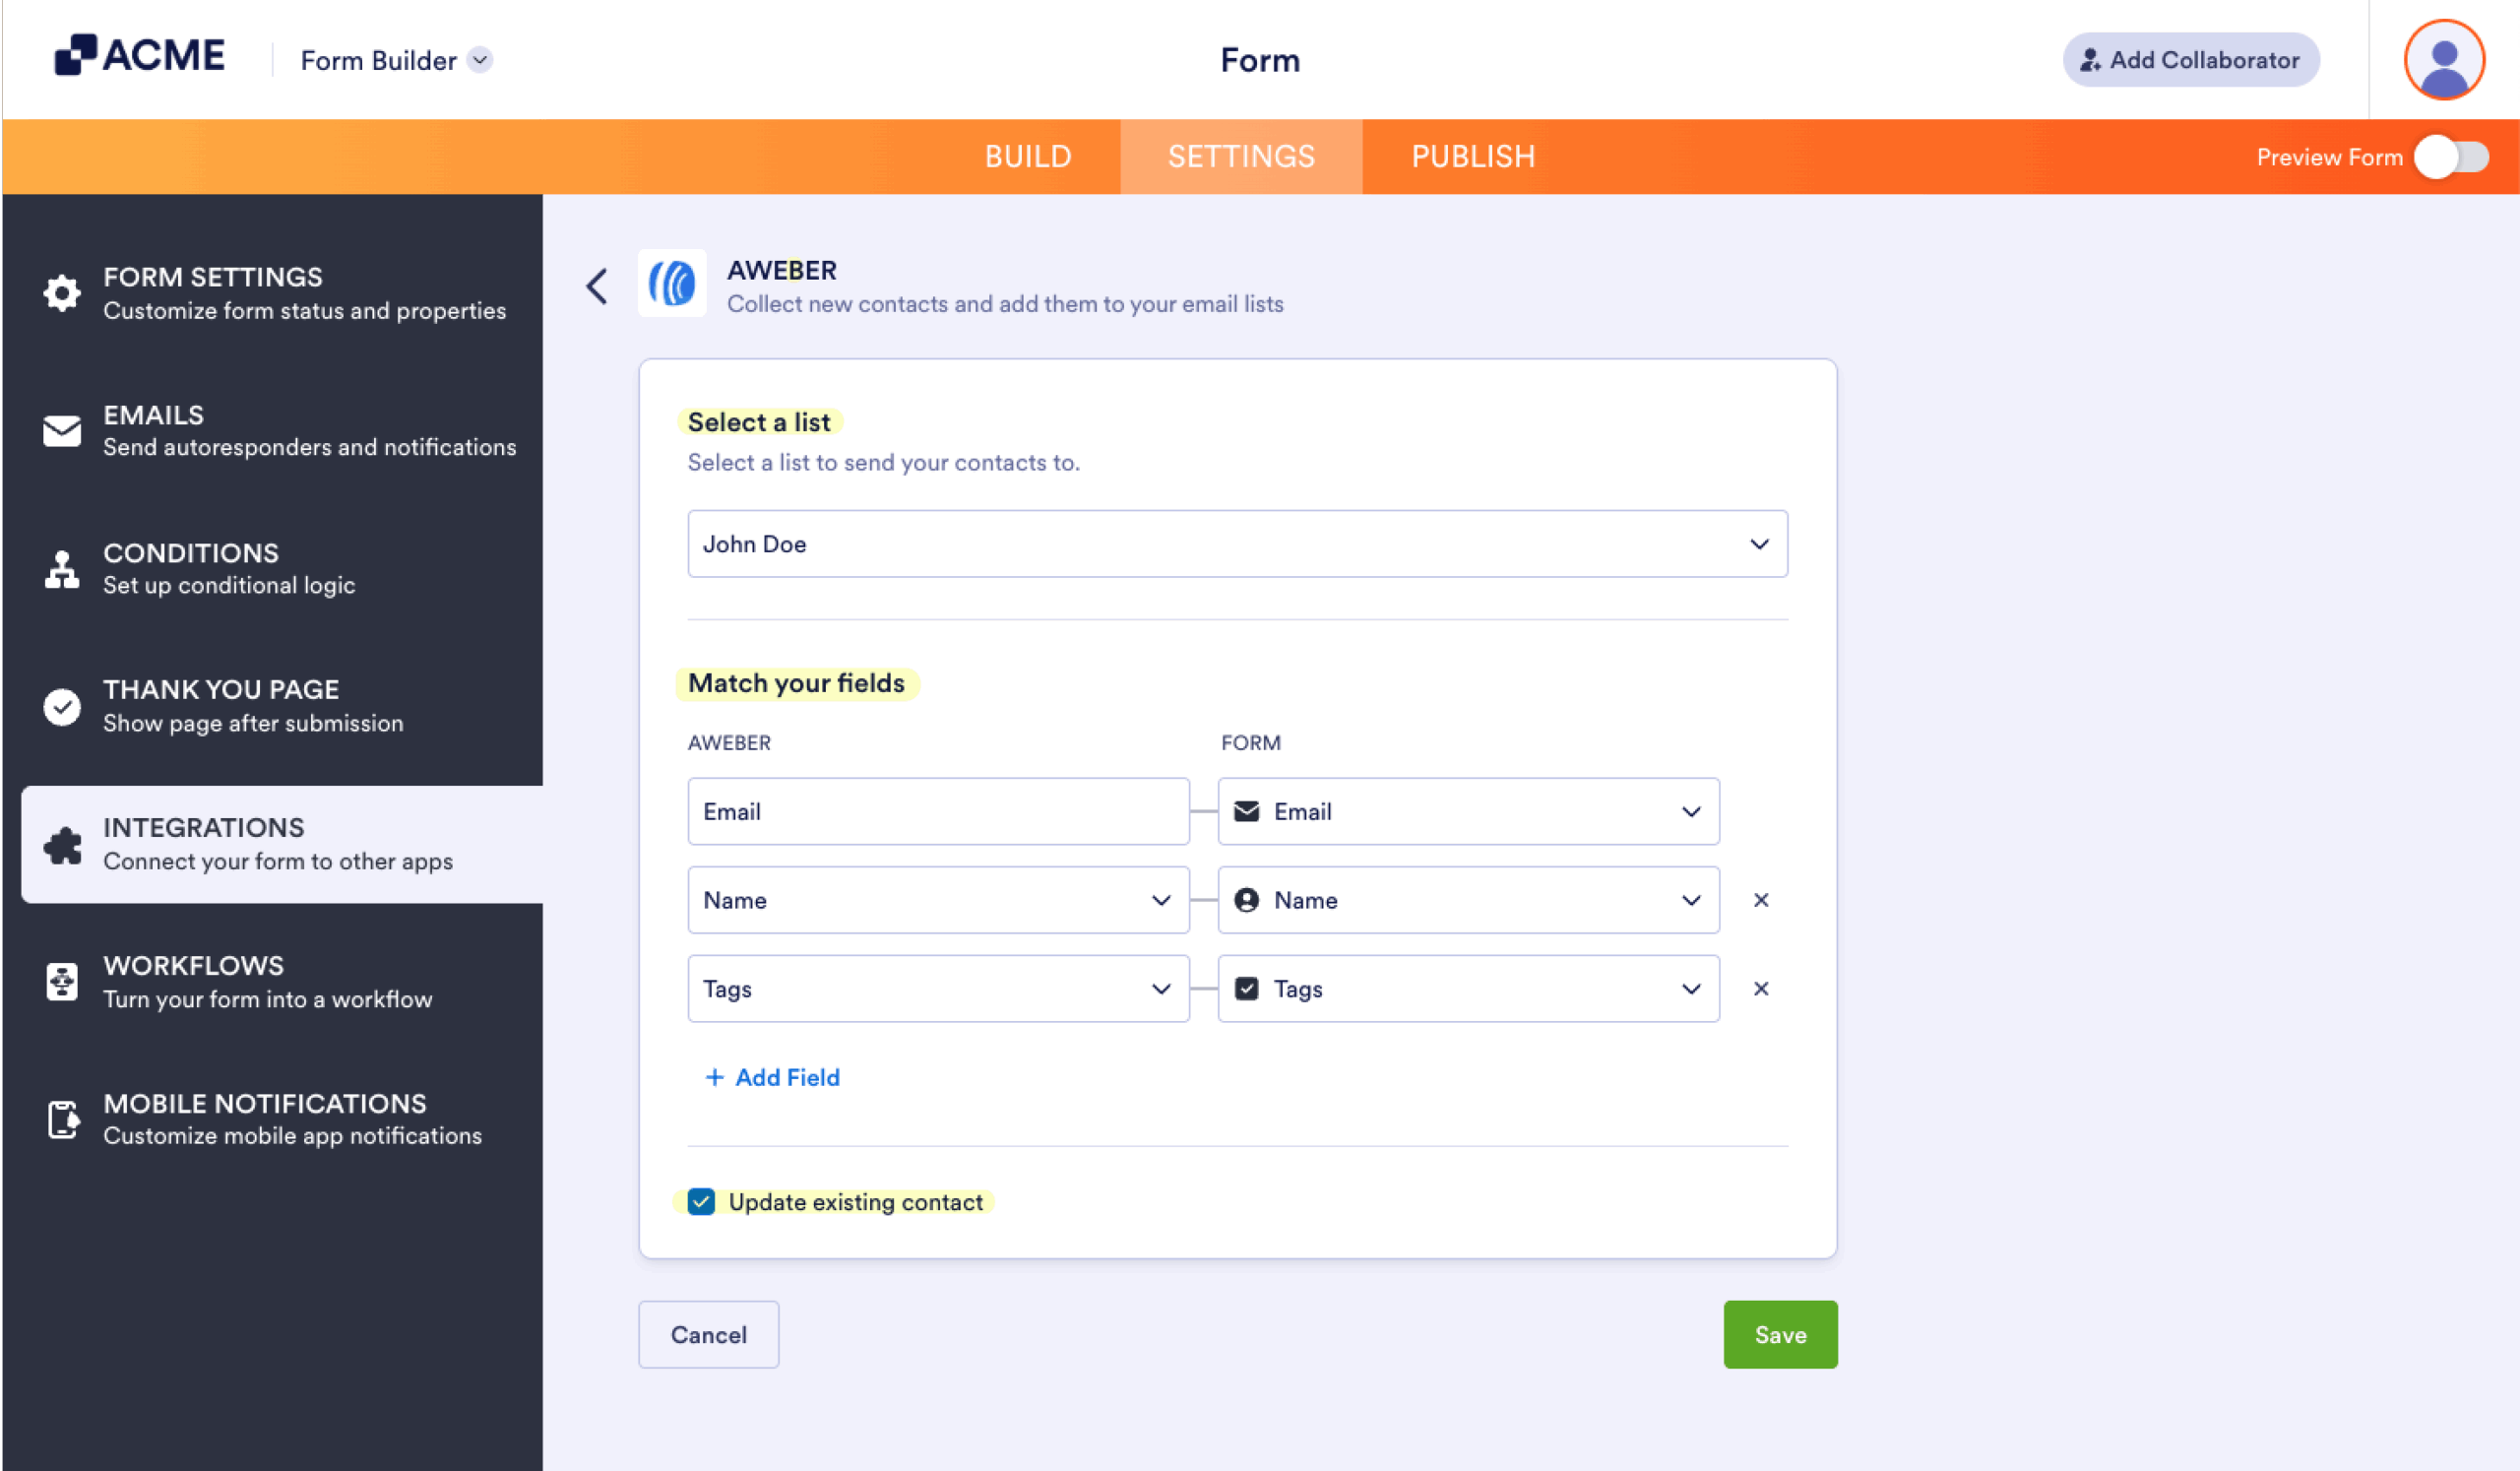The height and width of the screenshot is (1471, 2520).
Task: Open Workflows via its sidebar icon
Action: click(61, 982)
